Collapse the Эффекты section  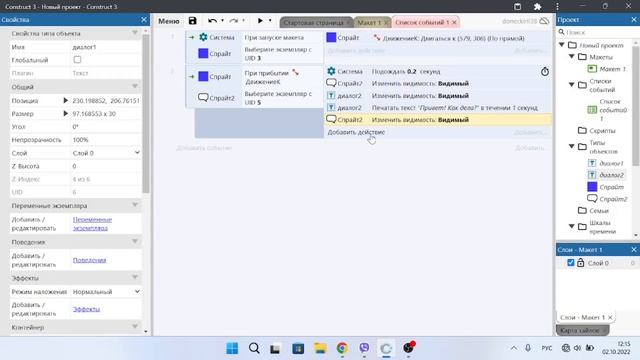click(135, 278)
